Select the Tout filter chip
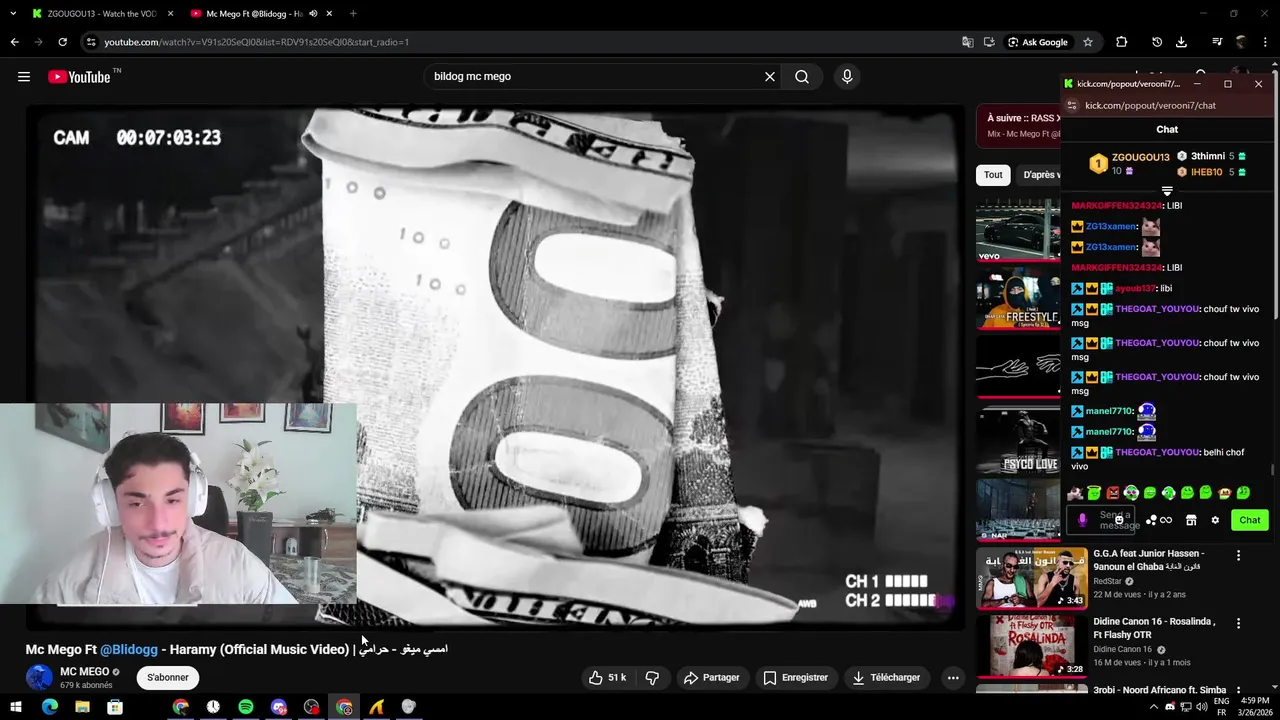1280x720 pixels. [x=993, y=175]
